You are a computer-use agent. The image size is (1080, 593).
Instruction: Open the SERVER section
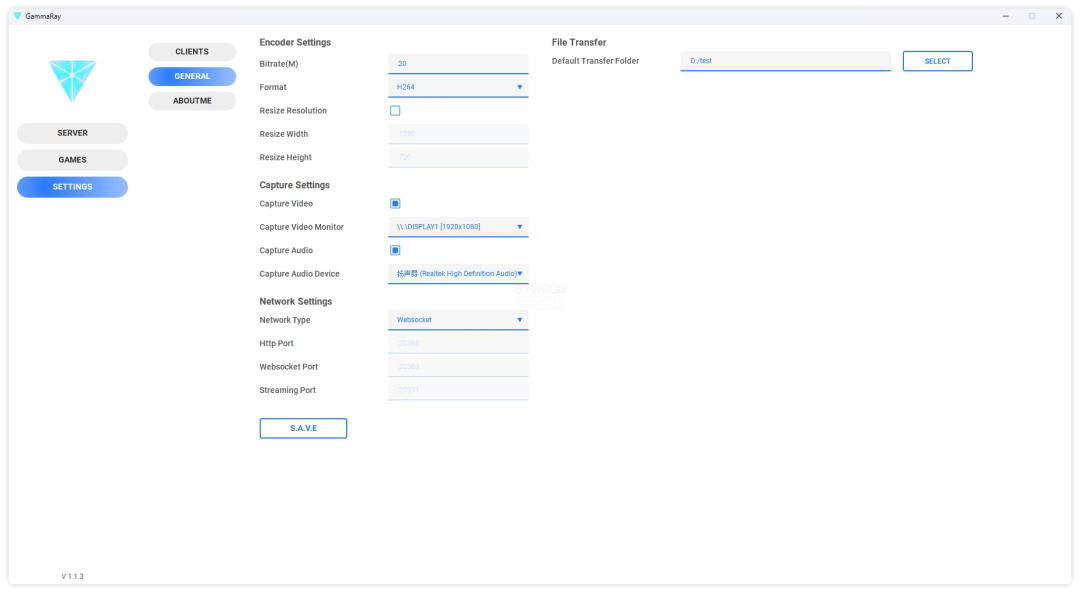[72, 133]
